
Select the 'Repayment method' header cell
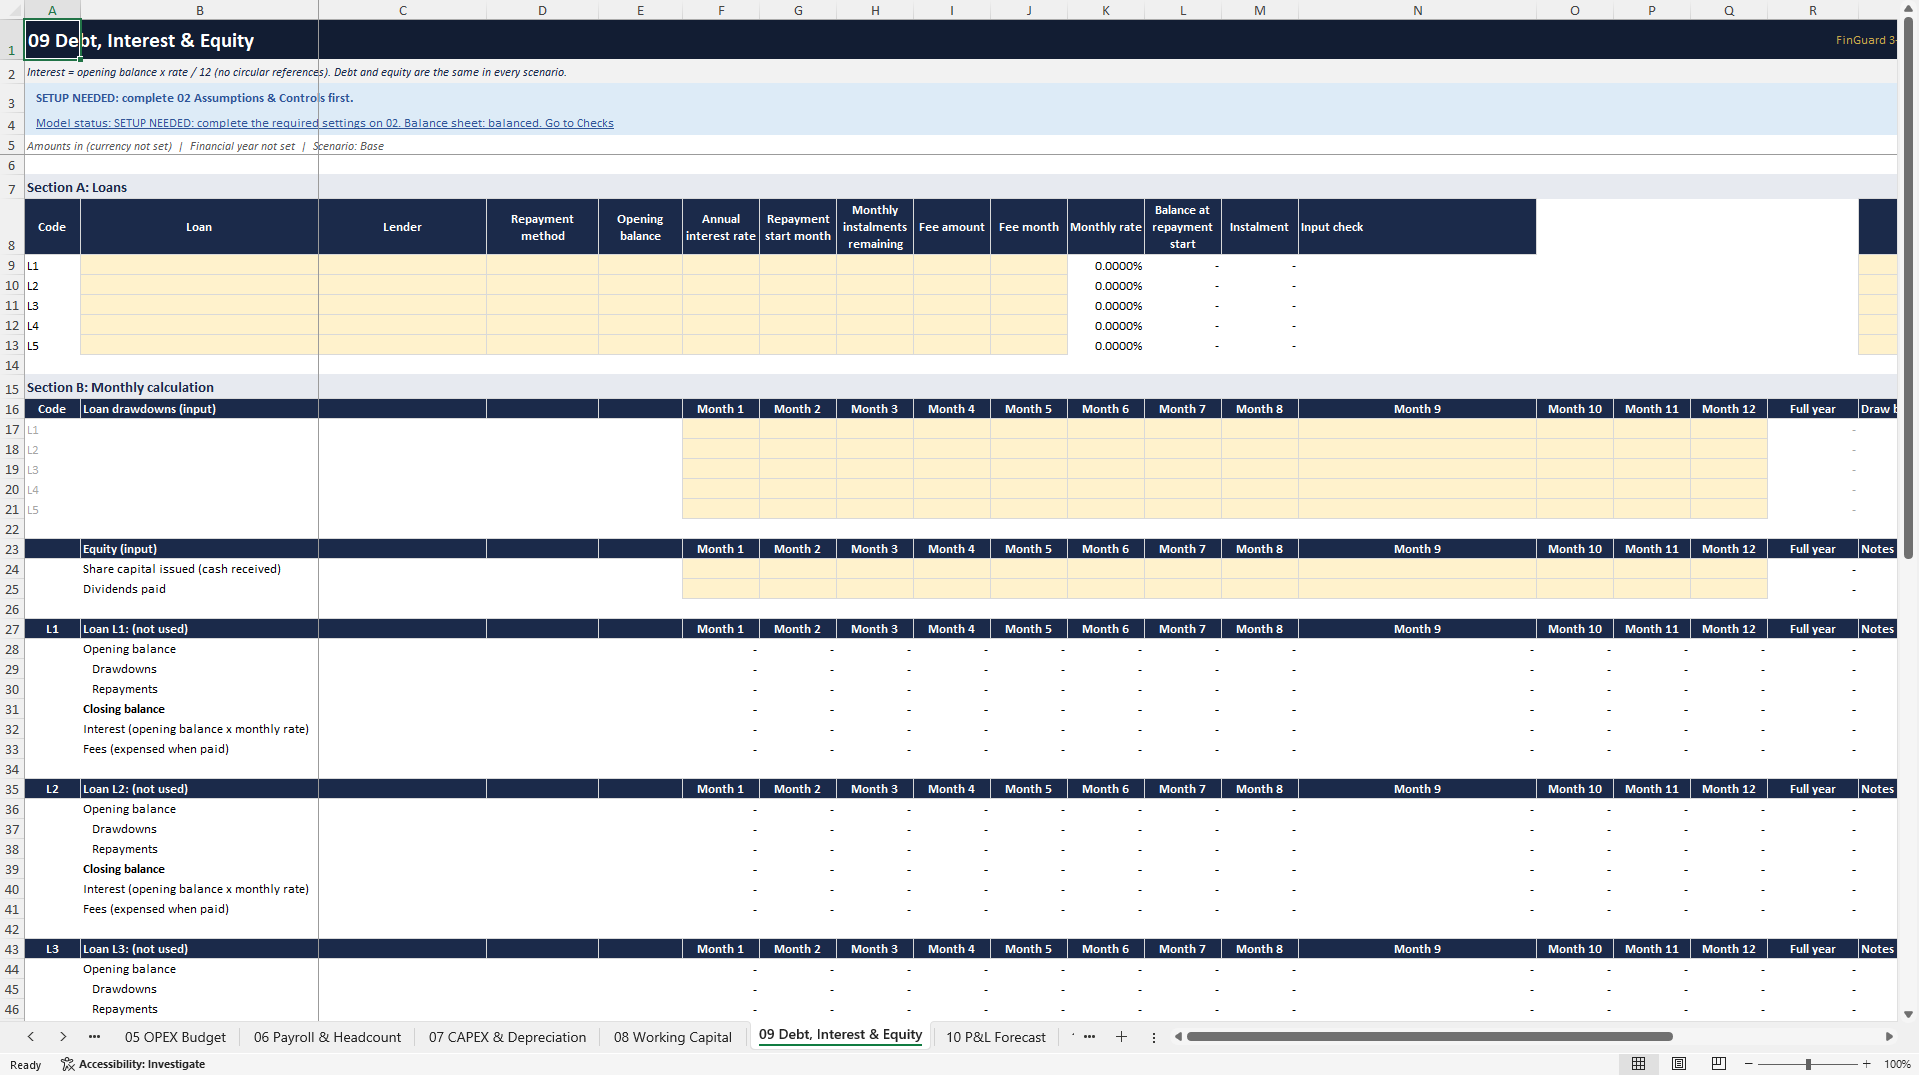tap(542, 227)
